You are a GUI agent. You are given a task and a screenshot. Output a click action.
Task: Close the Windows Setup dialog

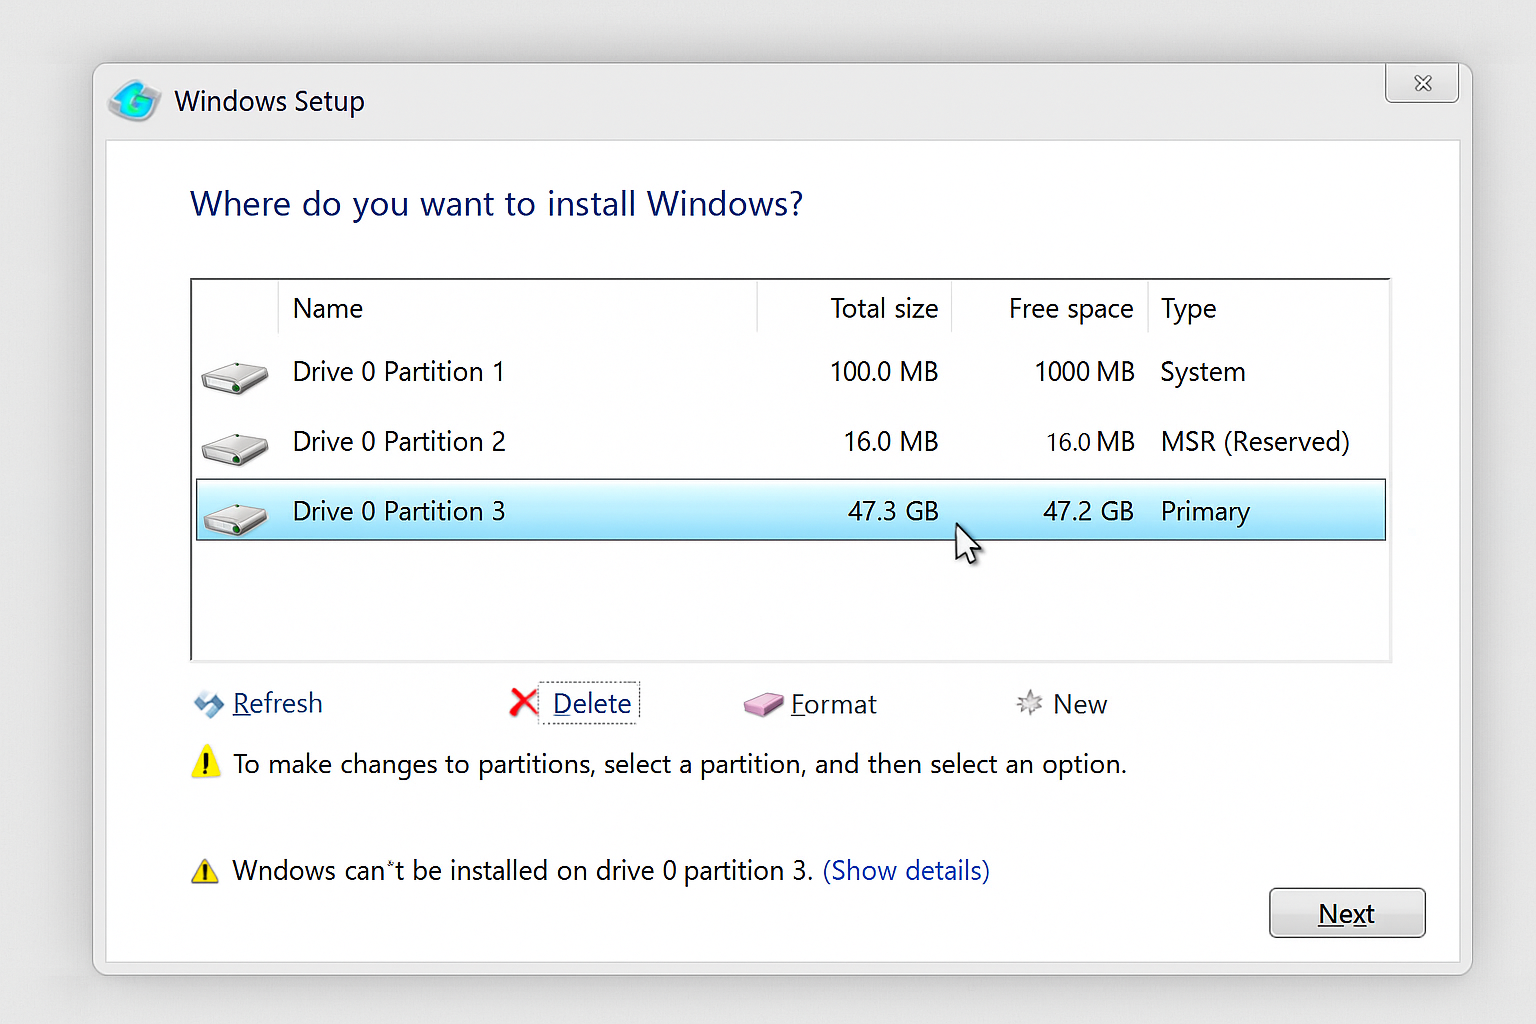click(x=1422, y=83)
